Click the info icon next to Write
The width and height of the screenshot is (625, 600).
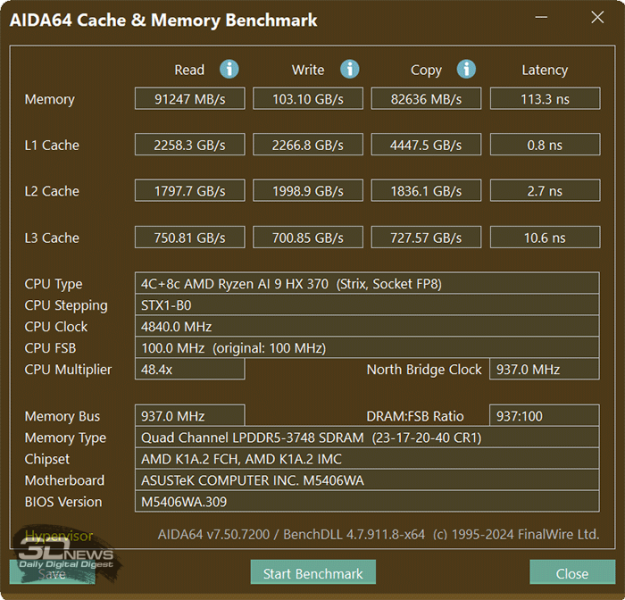pos(349,69)
